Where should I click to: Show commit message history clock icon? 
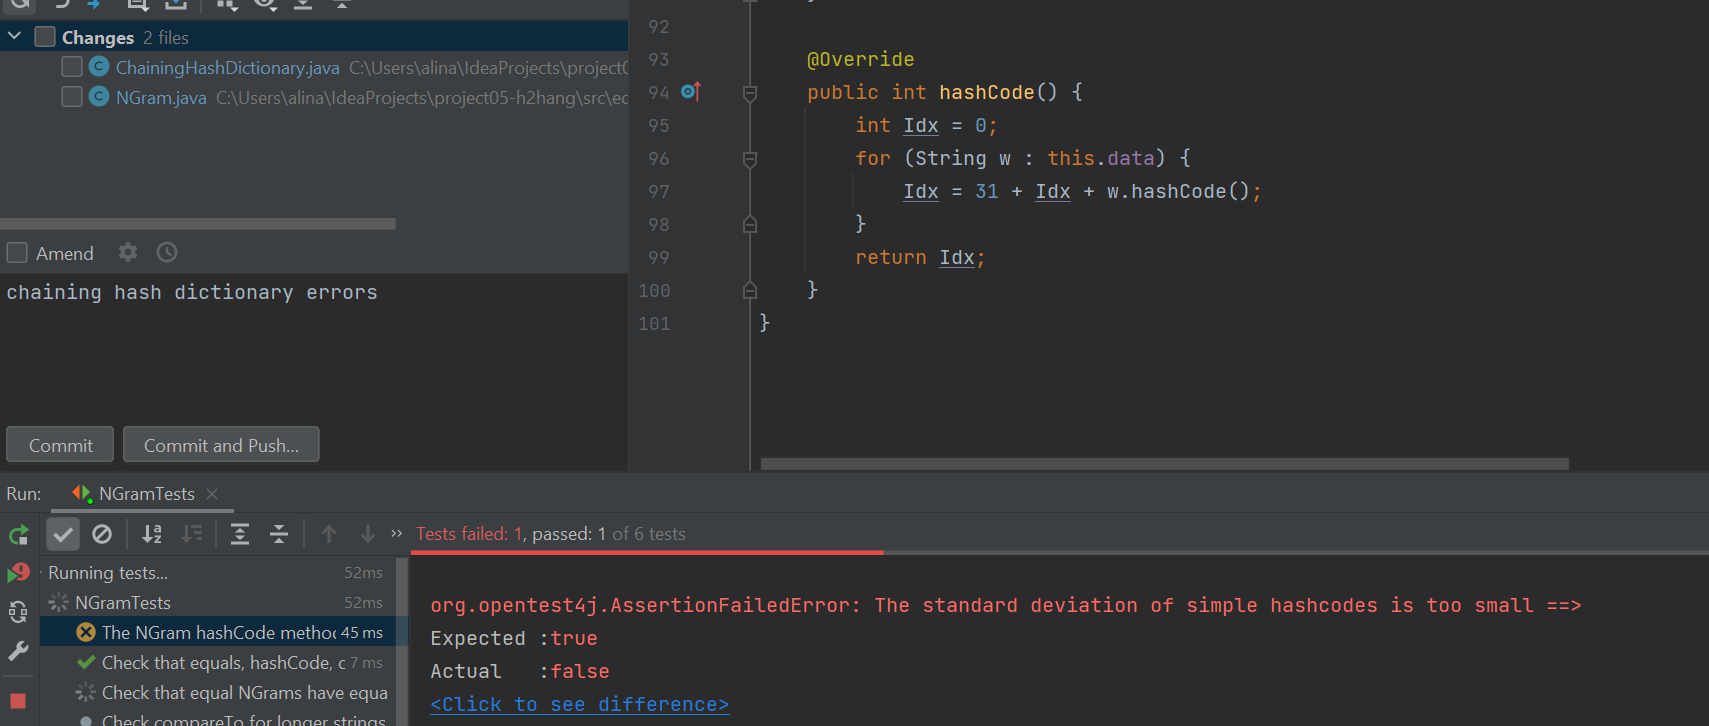167,253
